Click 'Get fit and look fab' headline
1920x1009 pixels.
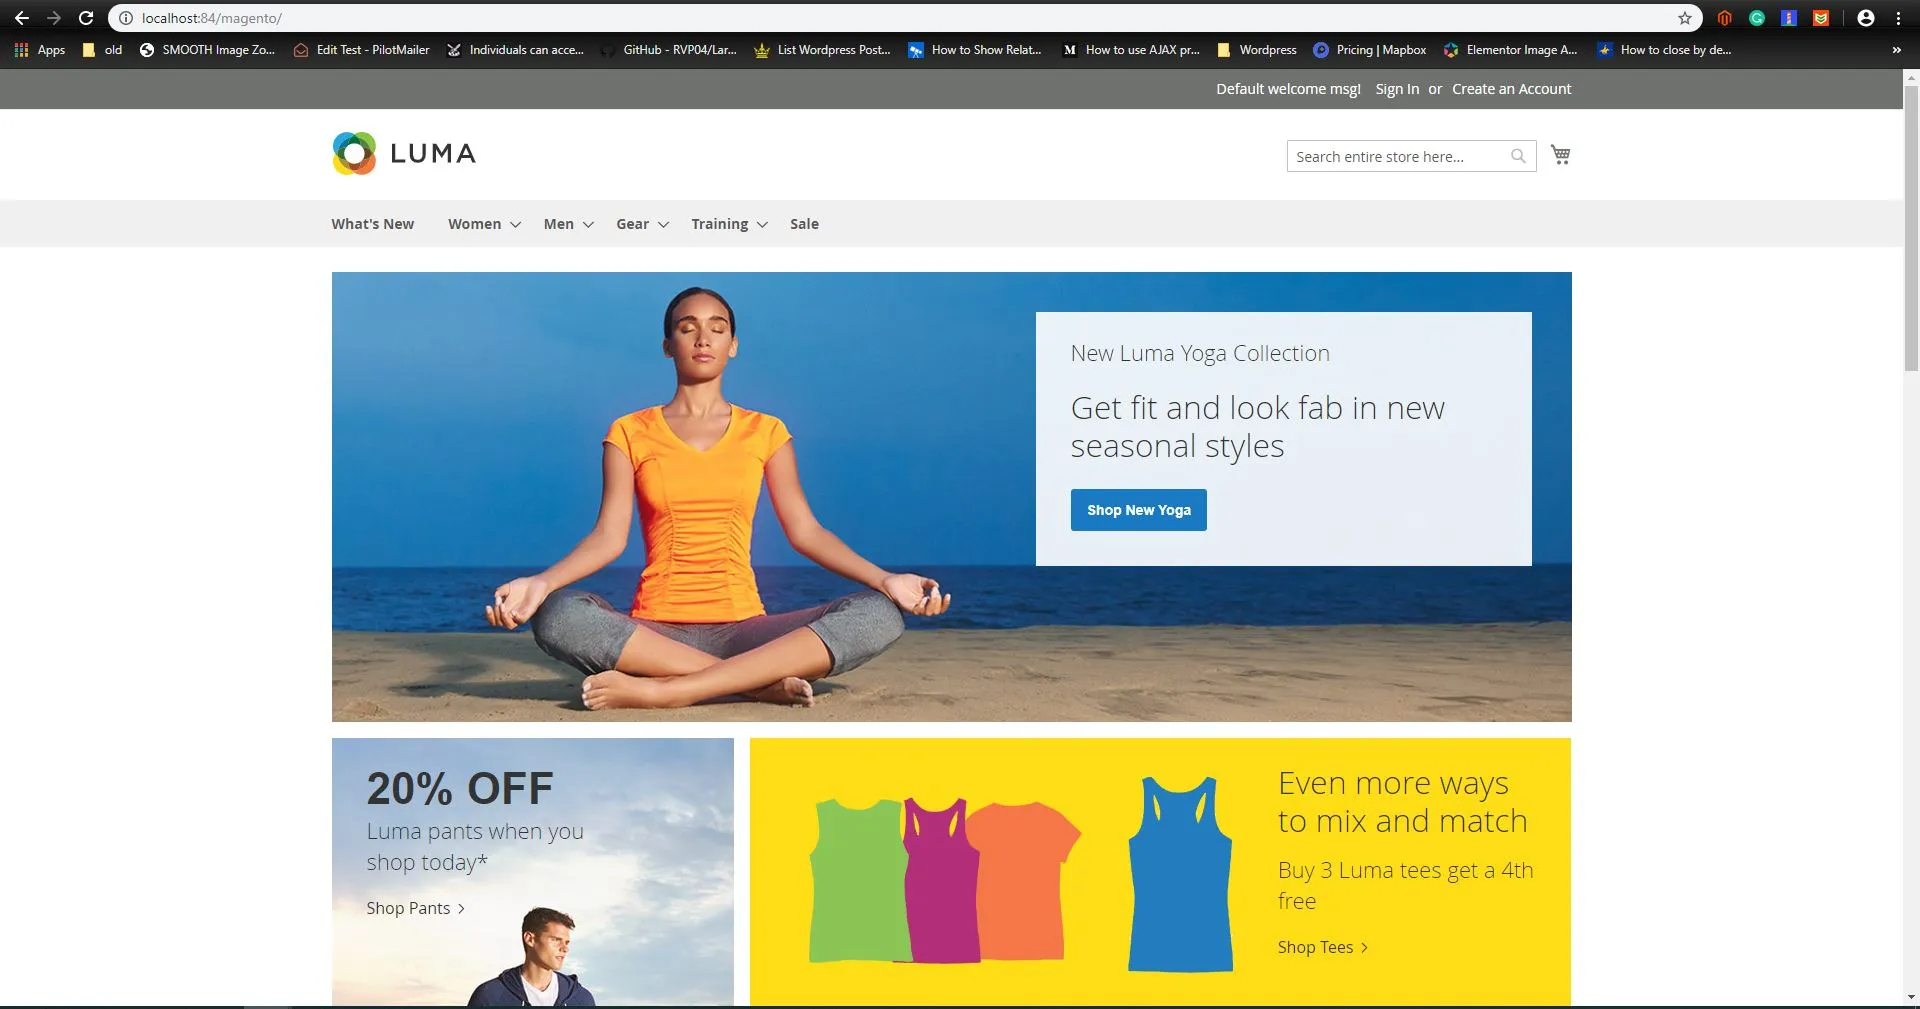click(x=1258, y=427)
